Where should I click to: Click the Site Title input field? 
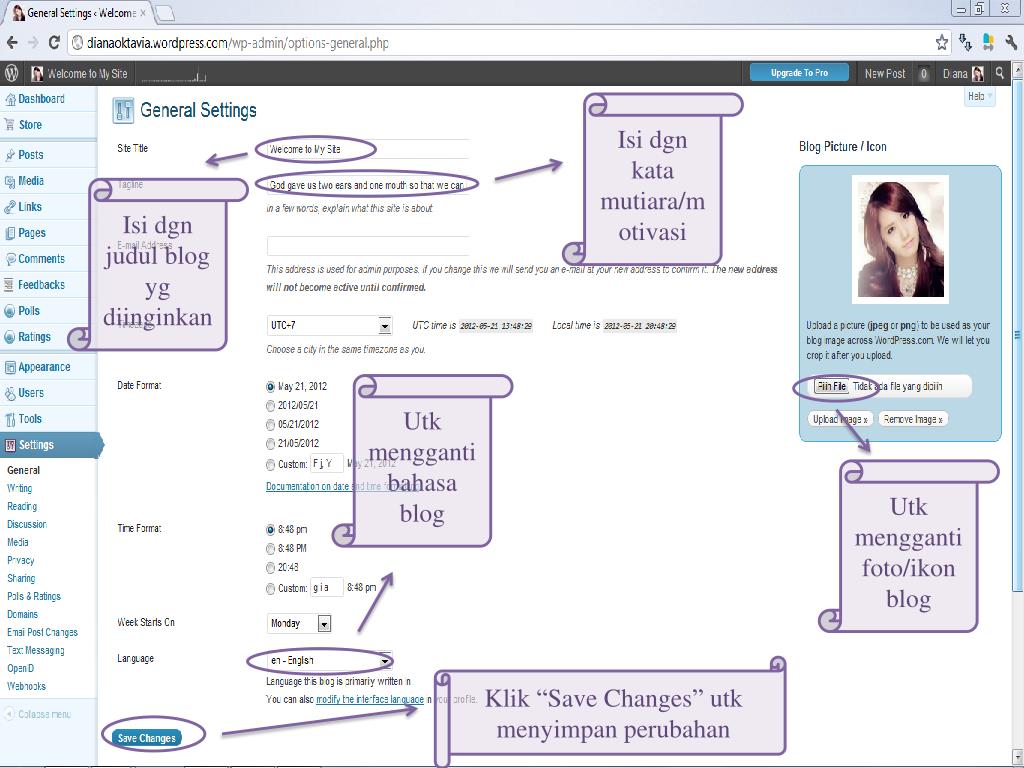[368, 149]
